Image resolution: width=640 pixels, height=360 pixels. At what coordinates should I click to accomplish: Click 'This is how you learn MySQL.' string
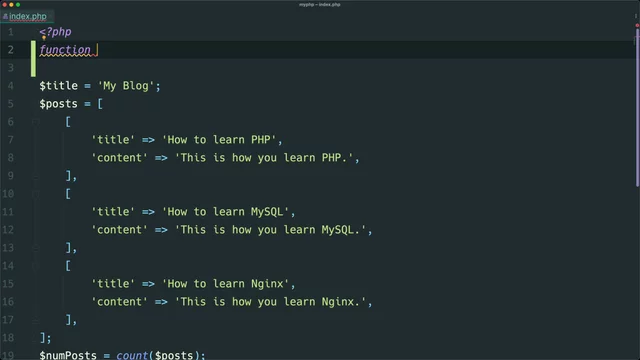coord(270,230)
